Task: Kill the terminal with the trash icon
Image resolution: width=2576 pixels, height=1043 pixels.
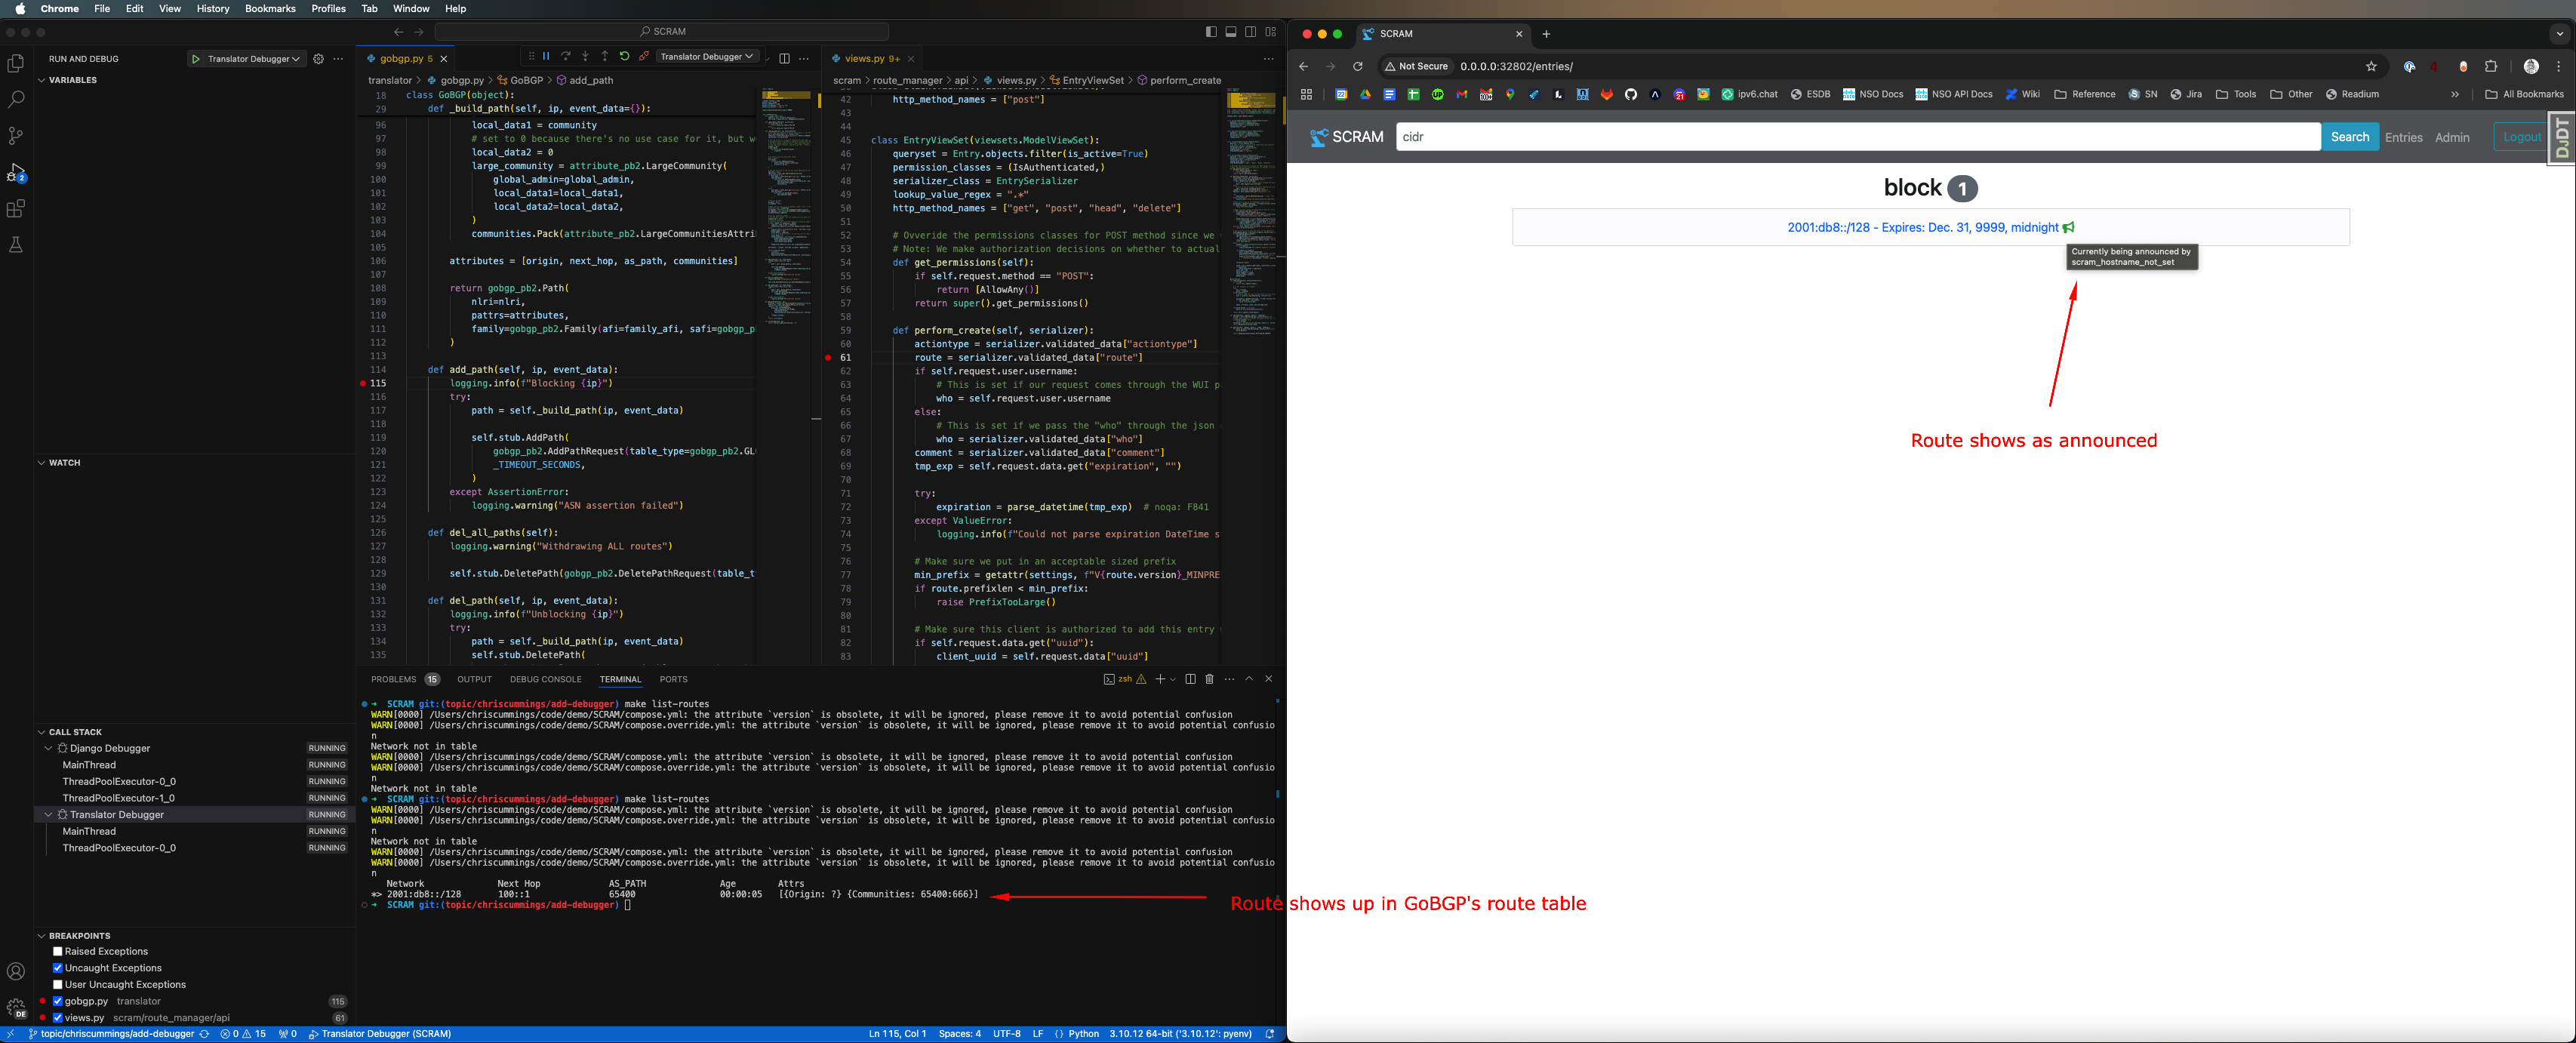Action: point(1209,679)
